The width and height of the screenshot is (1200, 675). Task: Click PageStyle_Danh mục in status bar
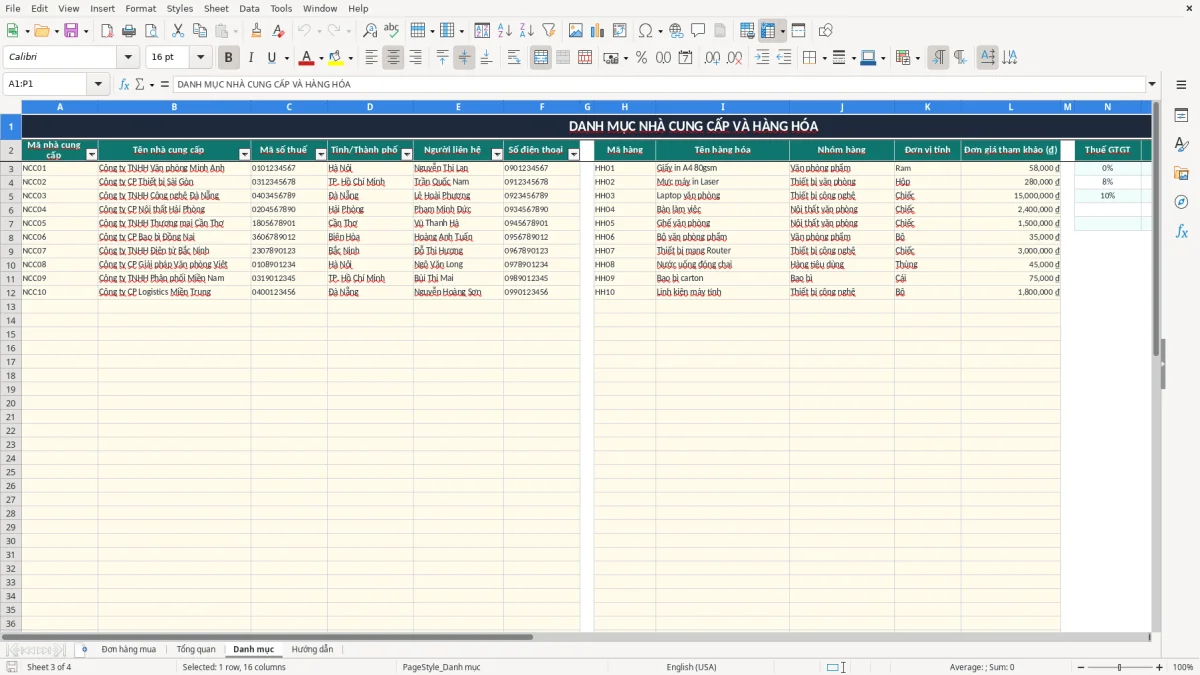click(x=441, y=667)
